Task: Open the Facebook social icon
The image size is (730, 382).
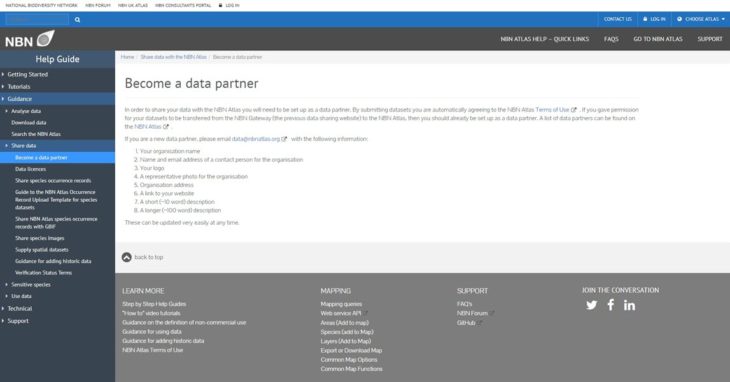Action: pos(611,305)
